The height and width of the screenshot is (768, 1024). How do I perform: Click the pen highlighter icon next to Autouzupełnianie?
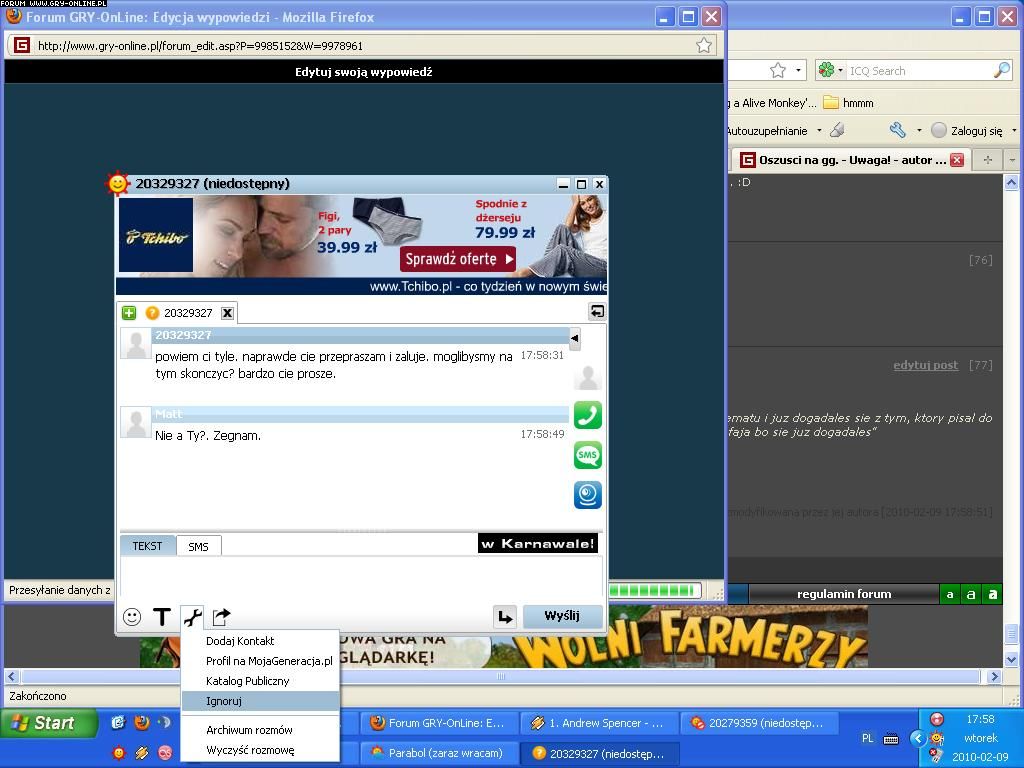pos(837,130)
